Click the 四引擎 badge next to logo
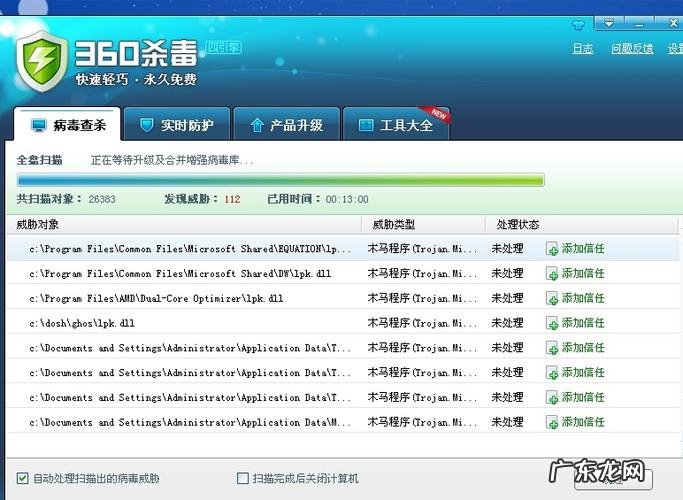The image size is (683, 500). (x=223, y=47)
